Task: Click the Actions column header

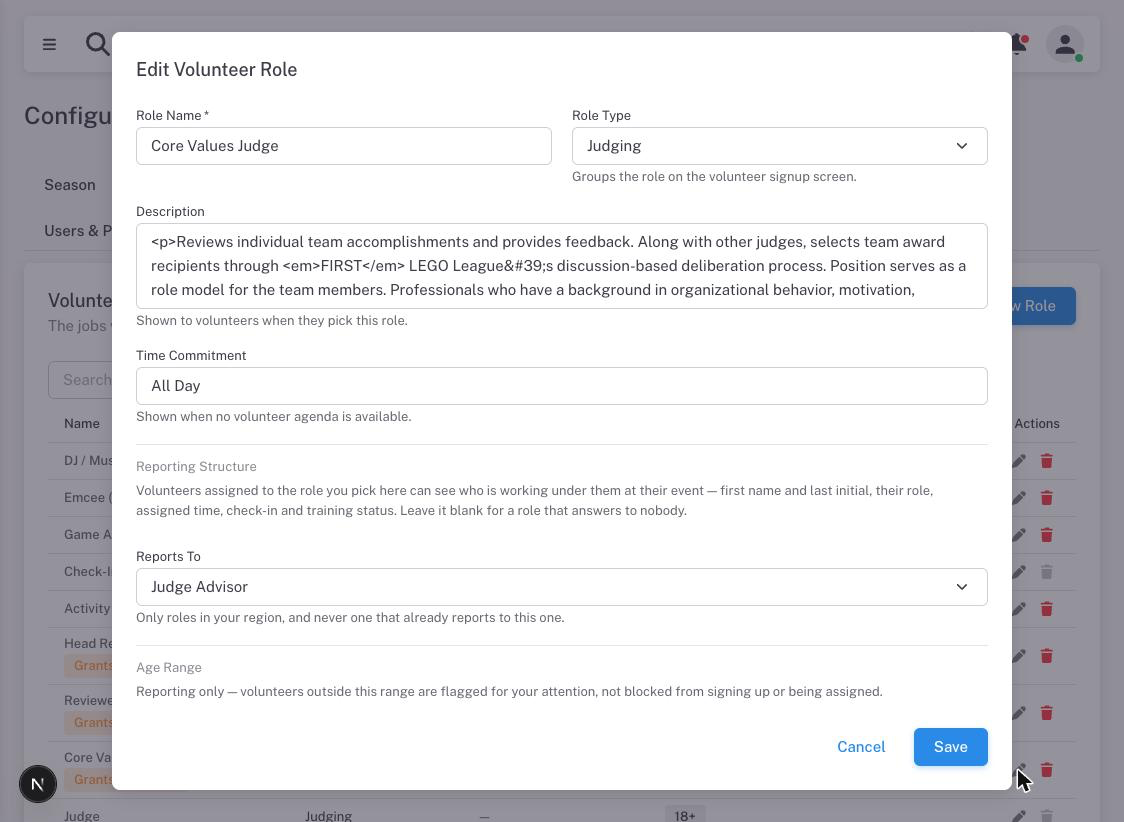Action: (x=1037, y=424)
